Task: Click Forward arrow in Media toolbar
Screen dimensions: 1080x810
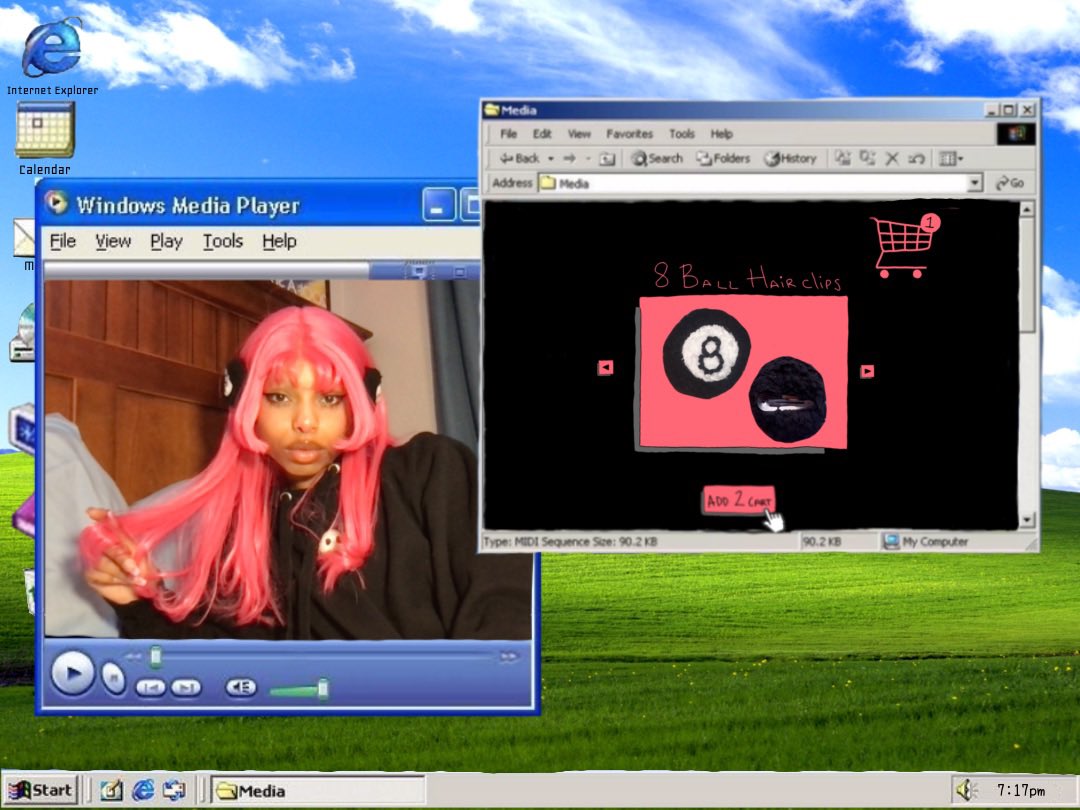Action: click(x=570, y=158)
